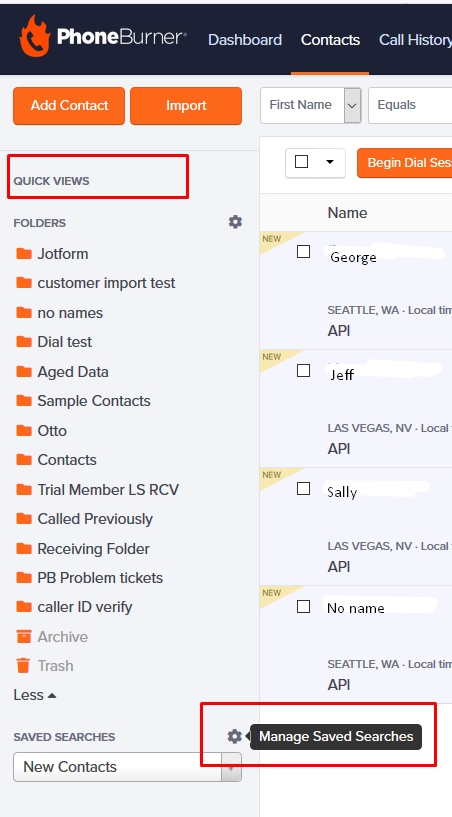452x817 pixels.
Task: Click the Name column header
Action: 347,213
